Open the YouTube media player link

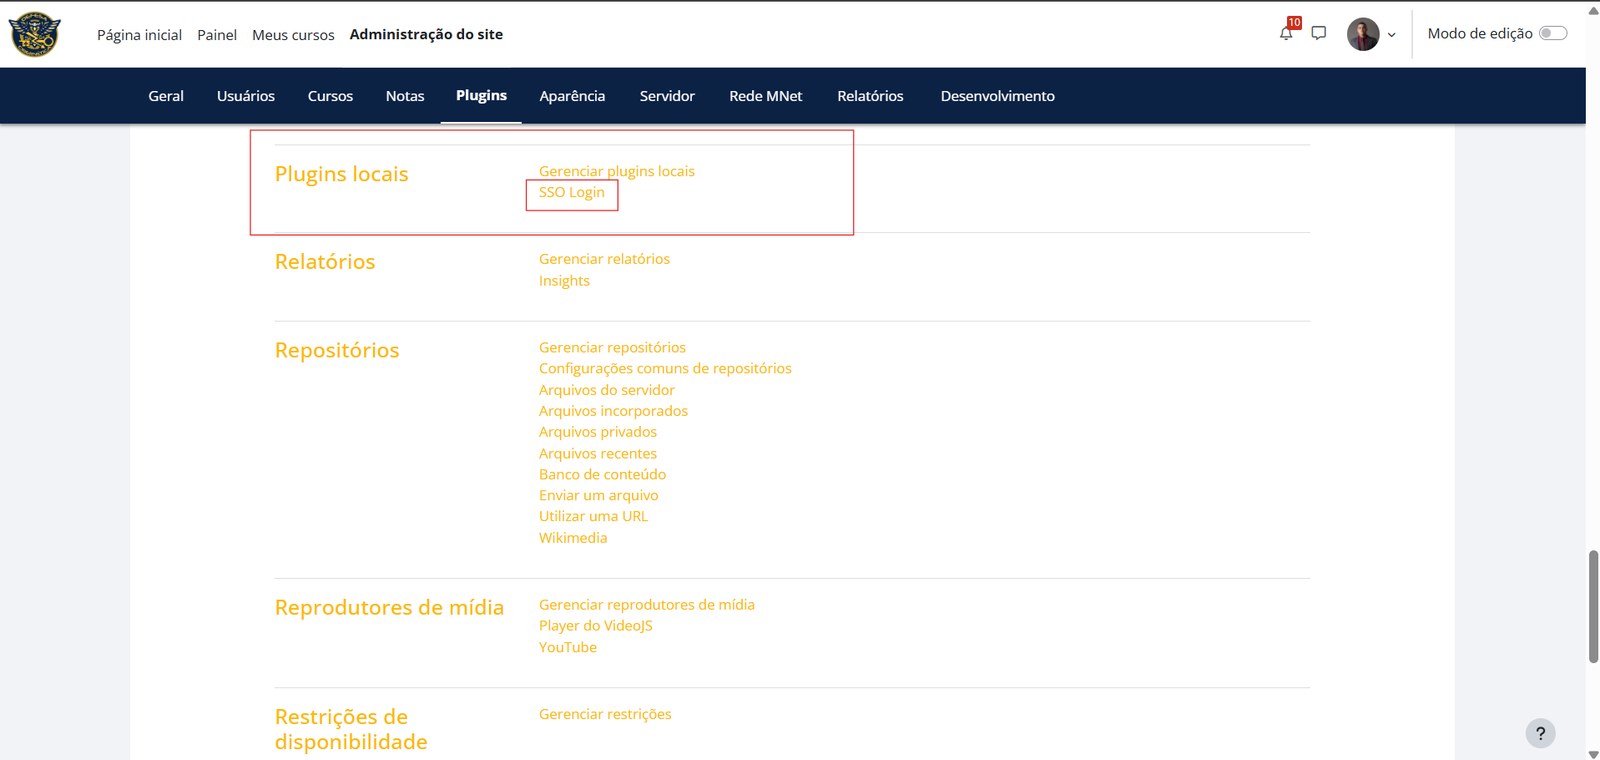568,647
